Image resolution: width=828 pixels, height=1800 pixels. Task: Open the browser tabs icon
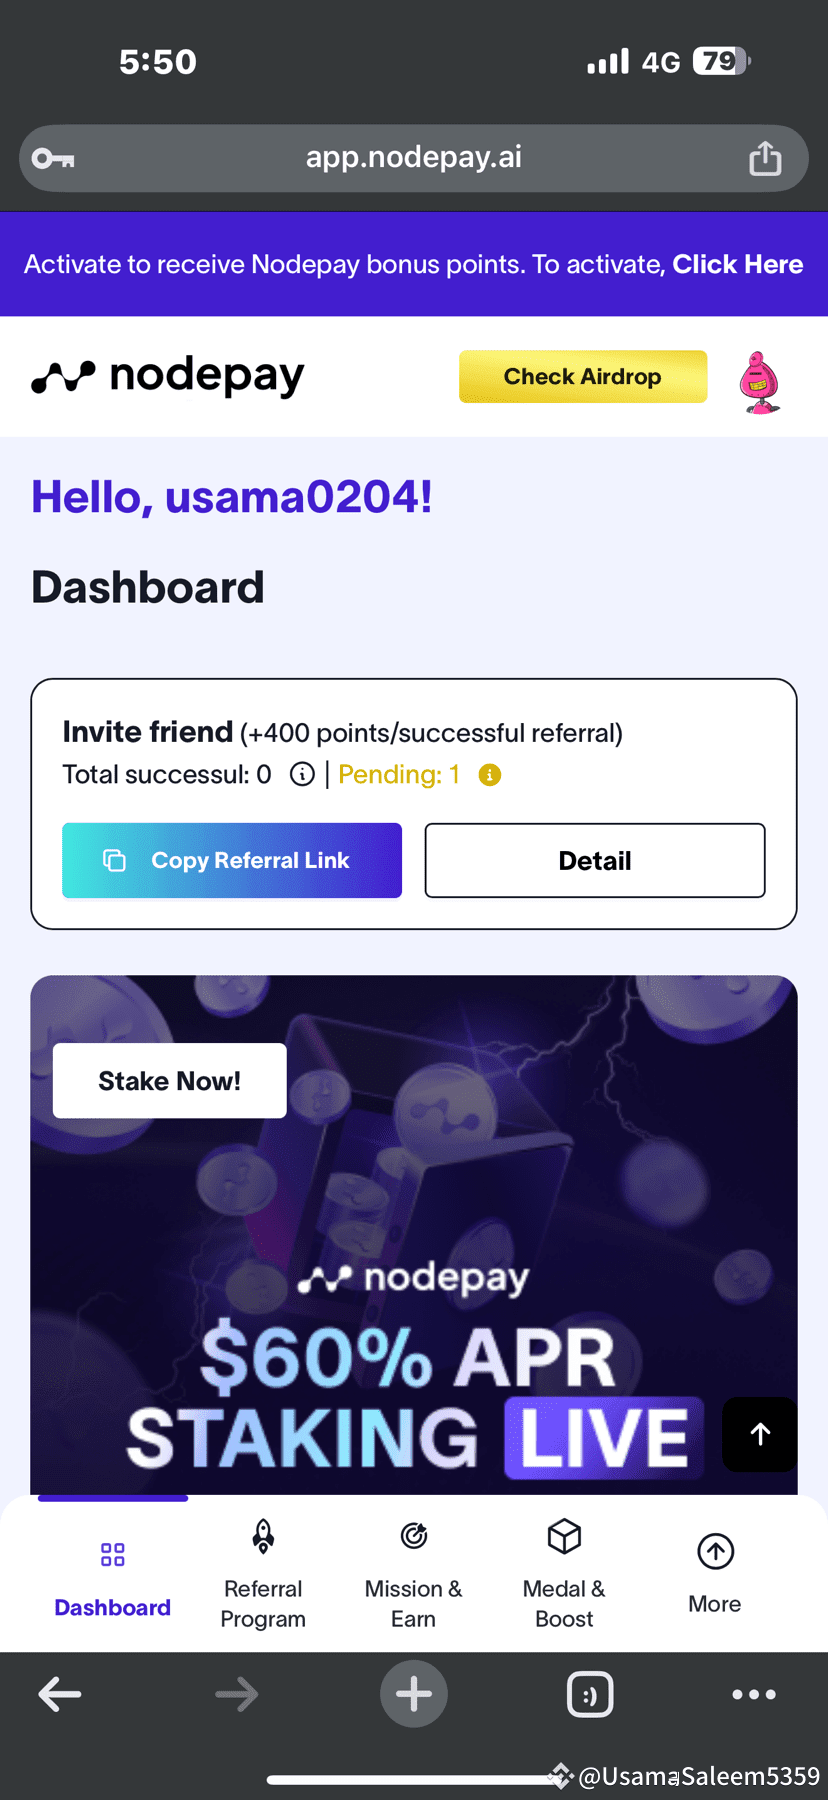[590, 1694]
